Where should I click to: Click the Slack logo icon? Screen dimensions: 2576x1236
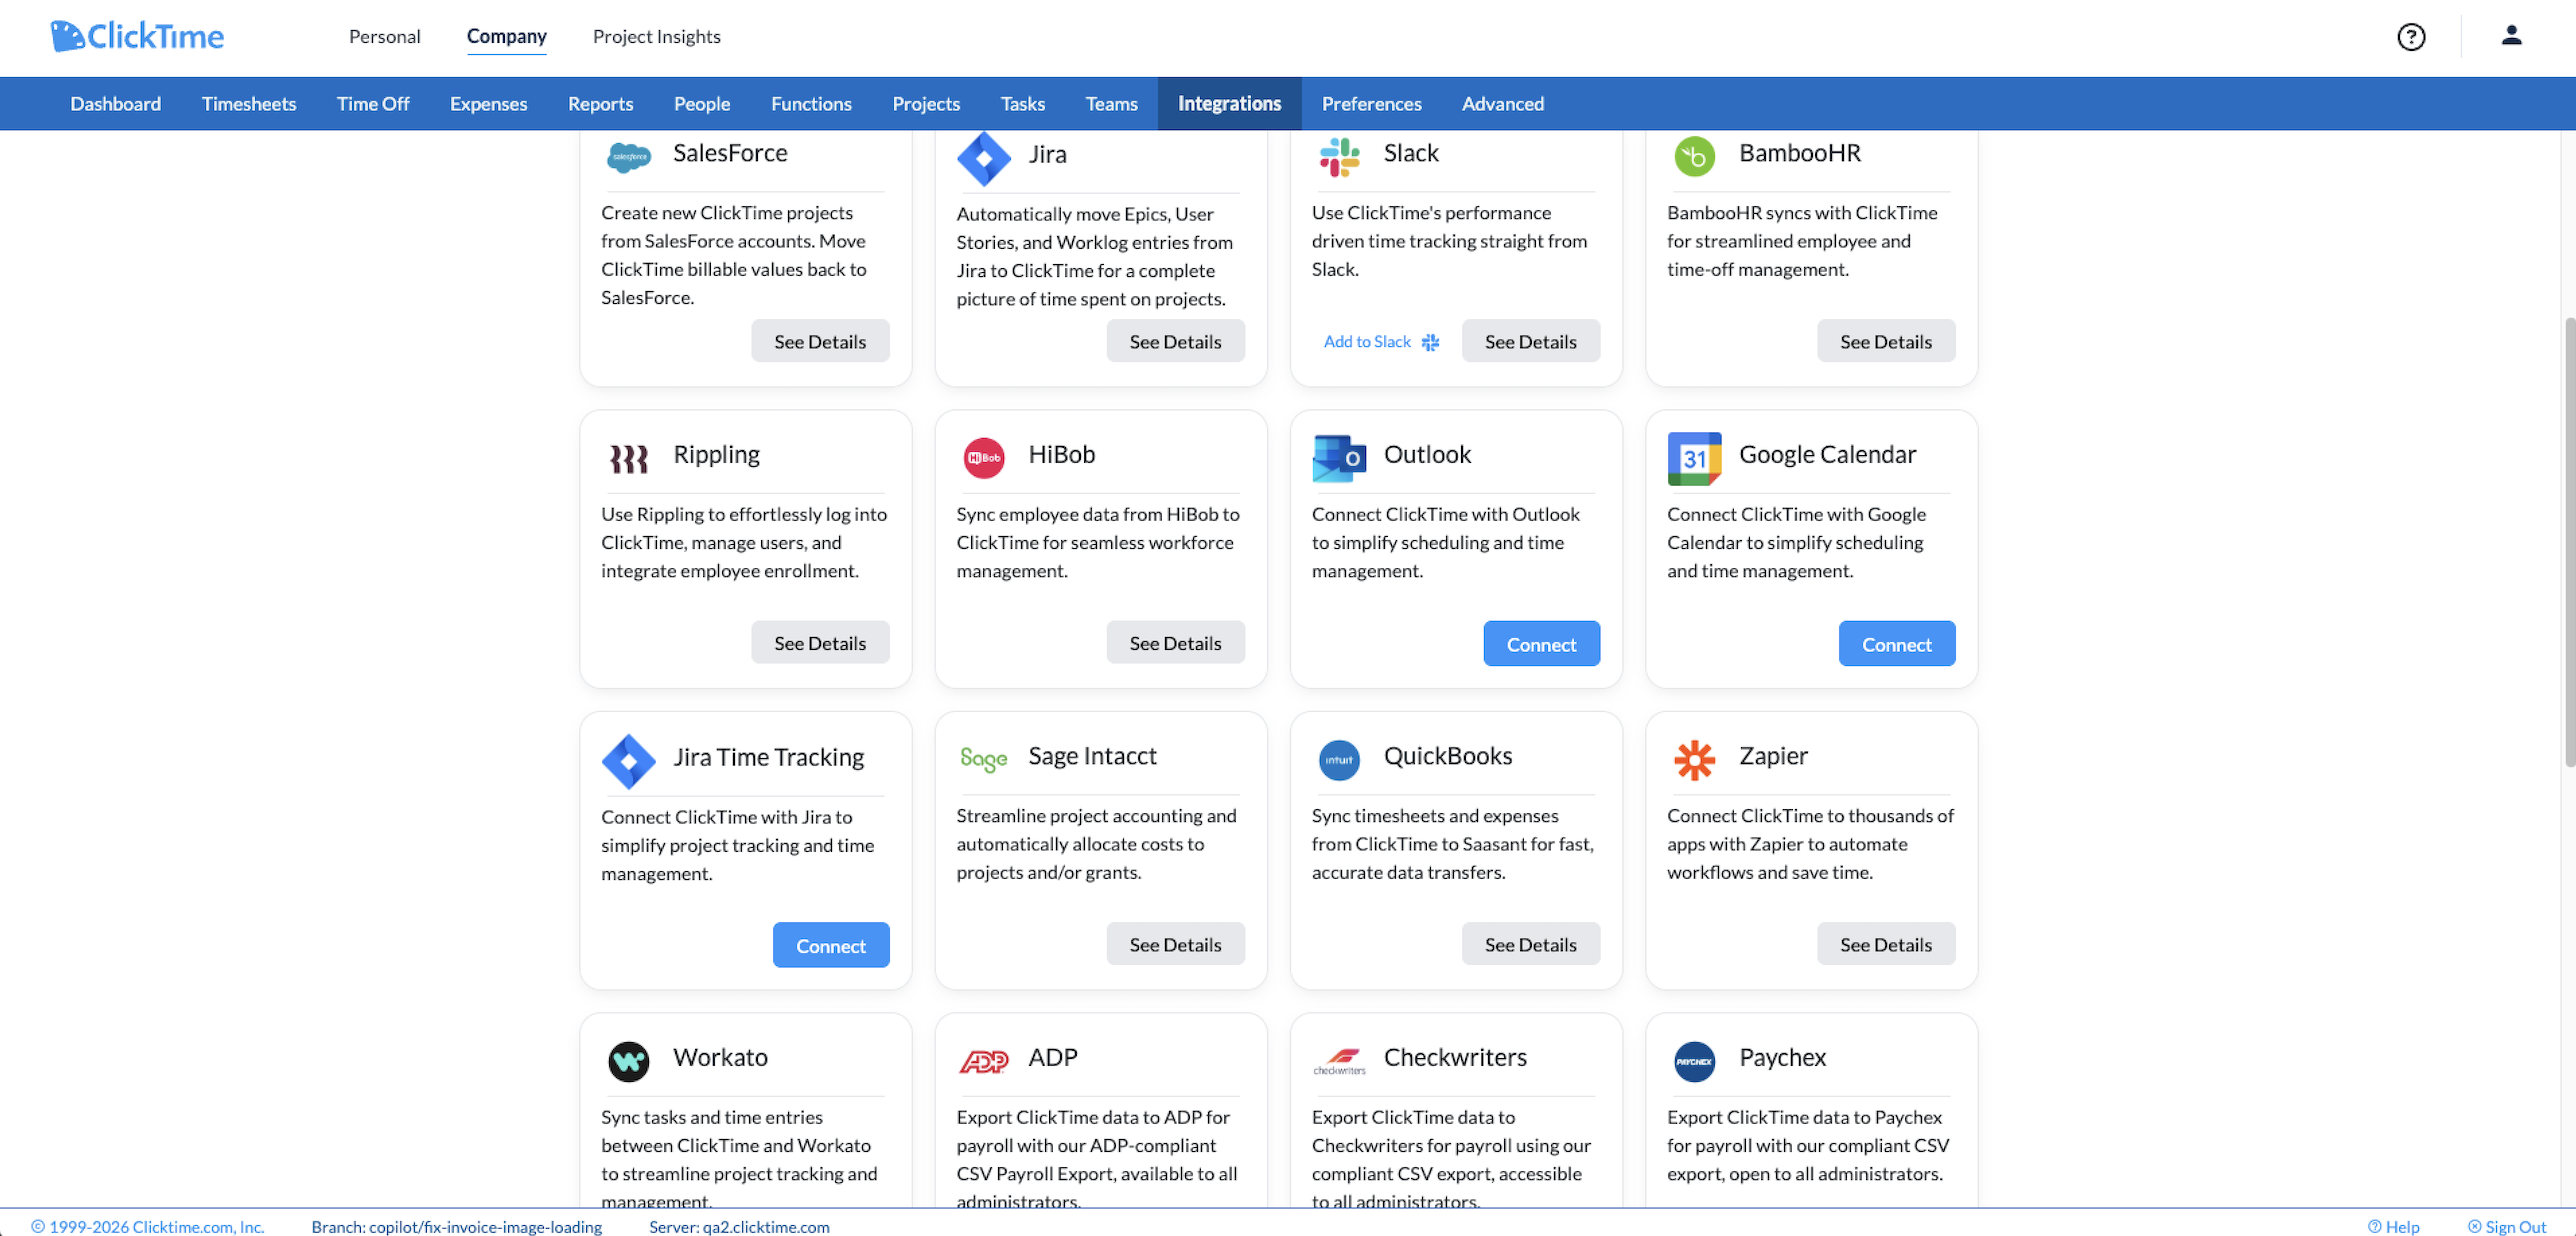(x=1339, y=157)
